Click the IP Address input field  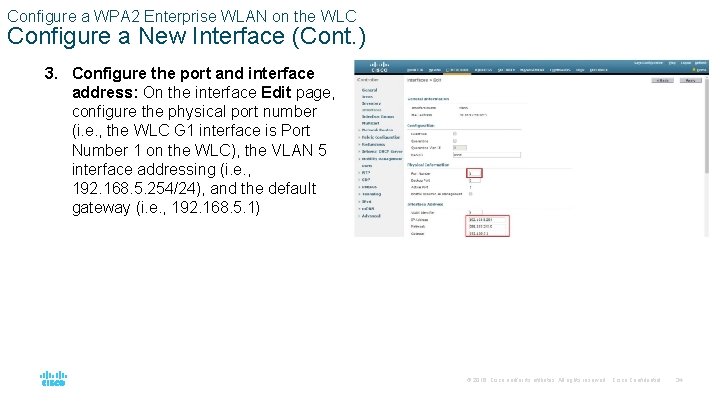point(487,219)
